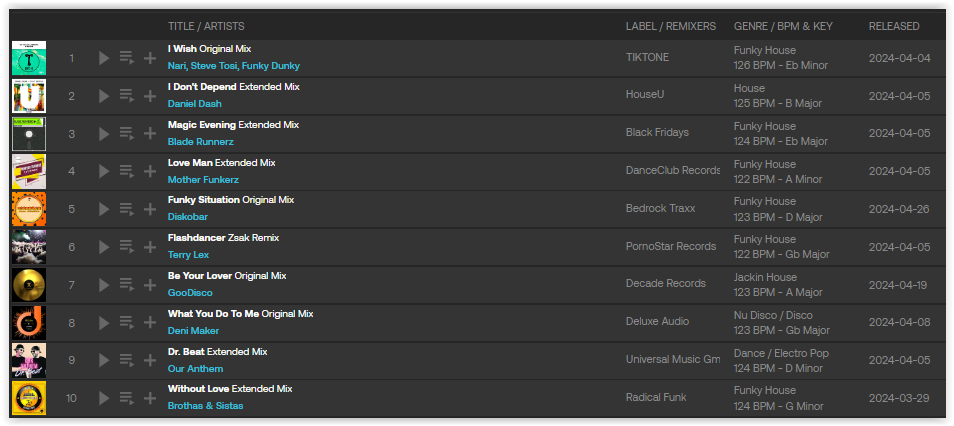The height and width of the screenshot is (426, 954).
Task: Open artist link Daniel Dash
Action: [x=195, y=103]
